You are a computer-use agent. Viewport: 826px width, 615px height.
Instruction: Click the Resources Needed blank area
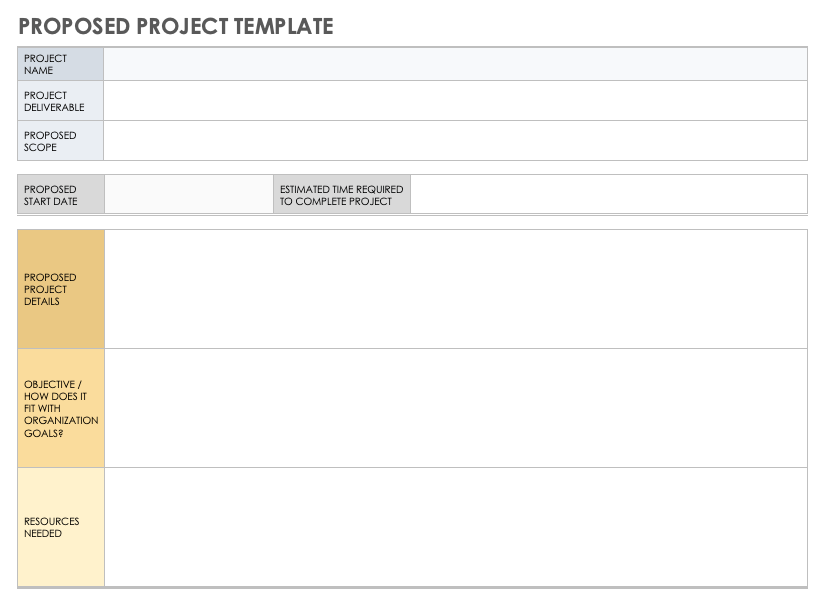(x=456, y=527)
